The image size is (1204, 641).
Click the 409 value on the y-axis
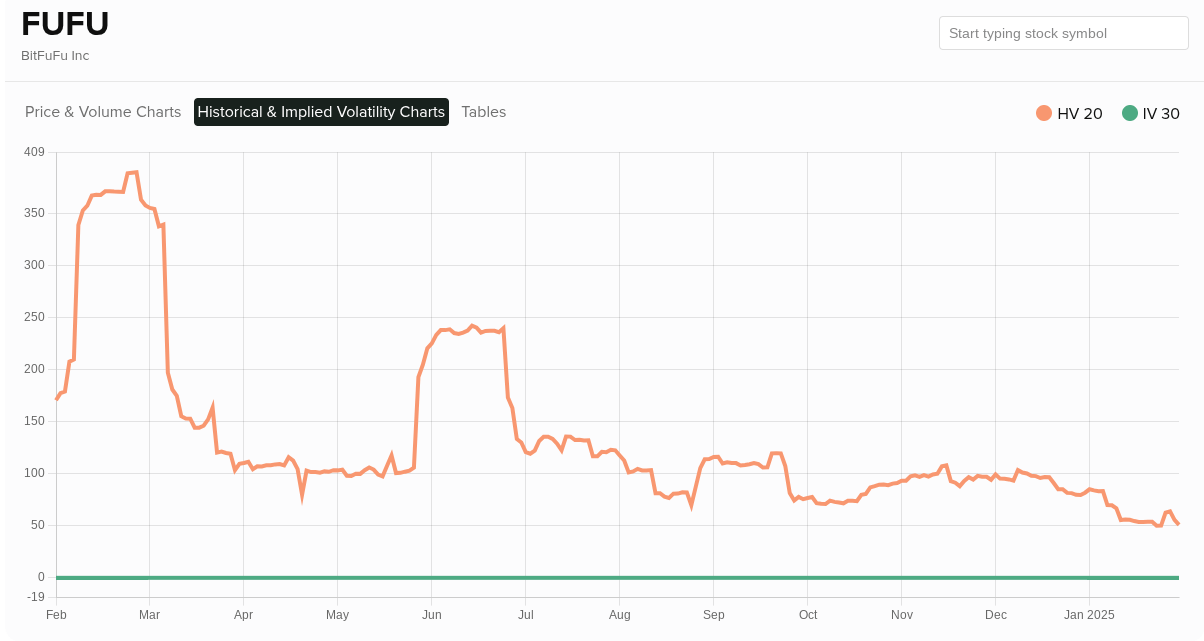32,151
